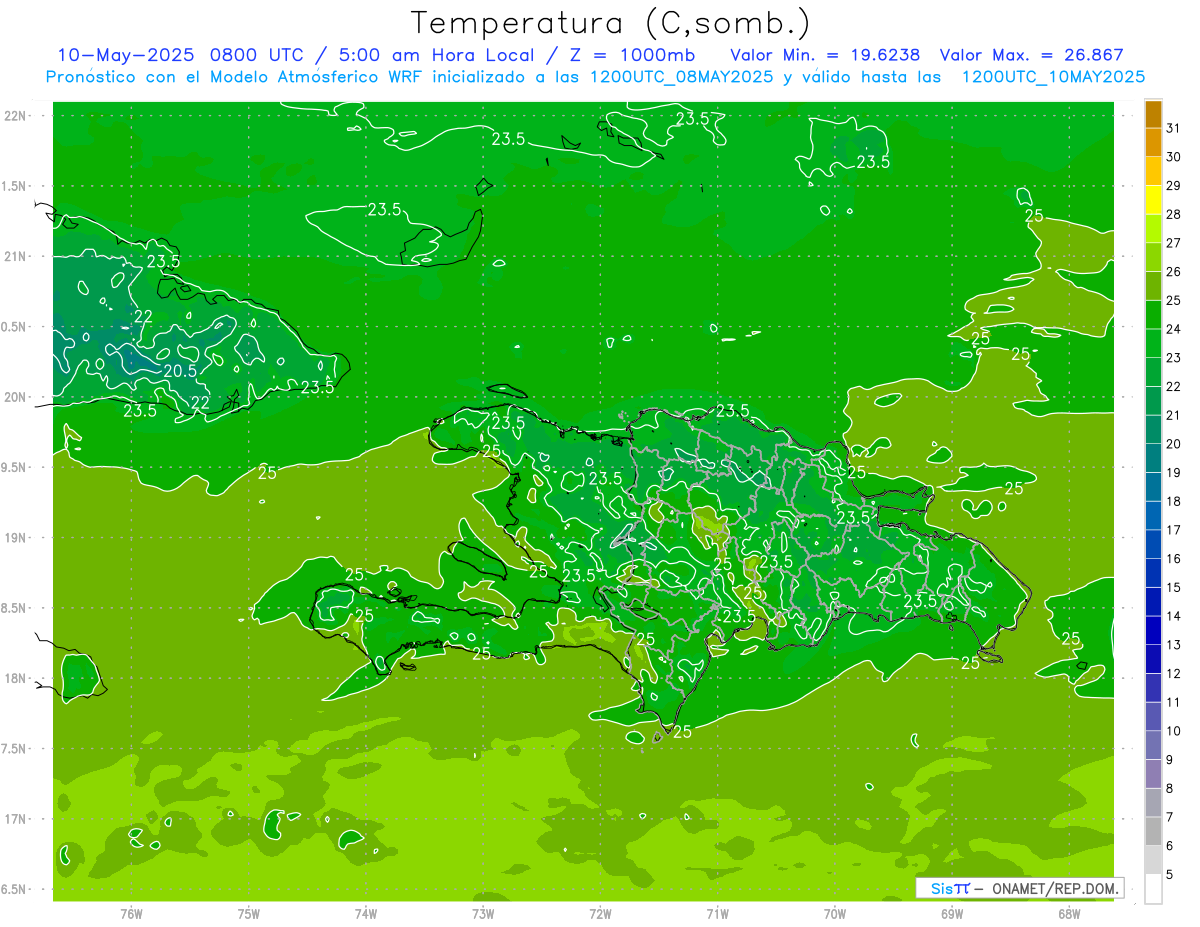Click the "18N" latitude axis label
This screenshot has width=1200, height=927.
tap(14, 678)
